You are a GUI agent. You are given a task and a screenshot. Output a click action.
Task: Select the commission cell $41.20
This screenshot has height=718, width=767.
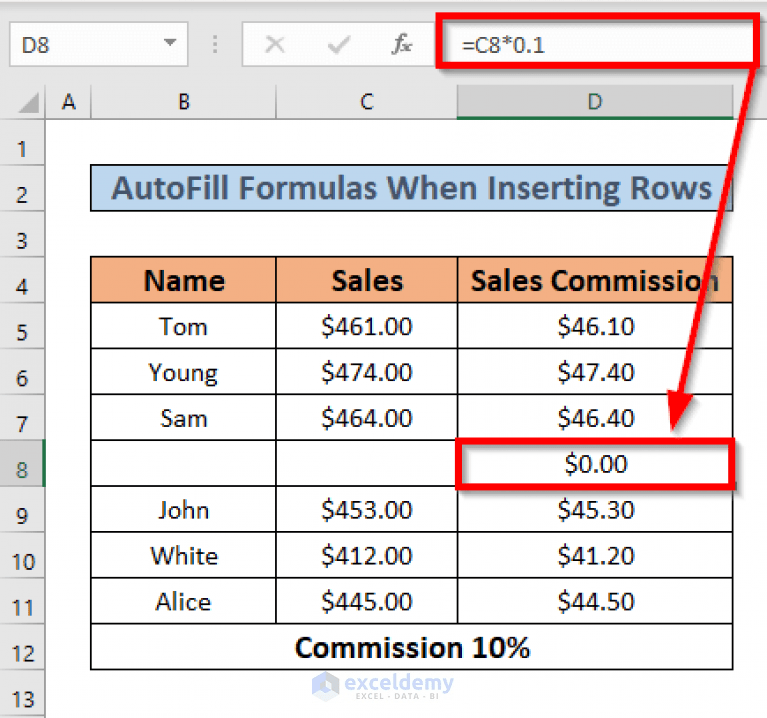click(x=595, y=555)
